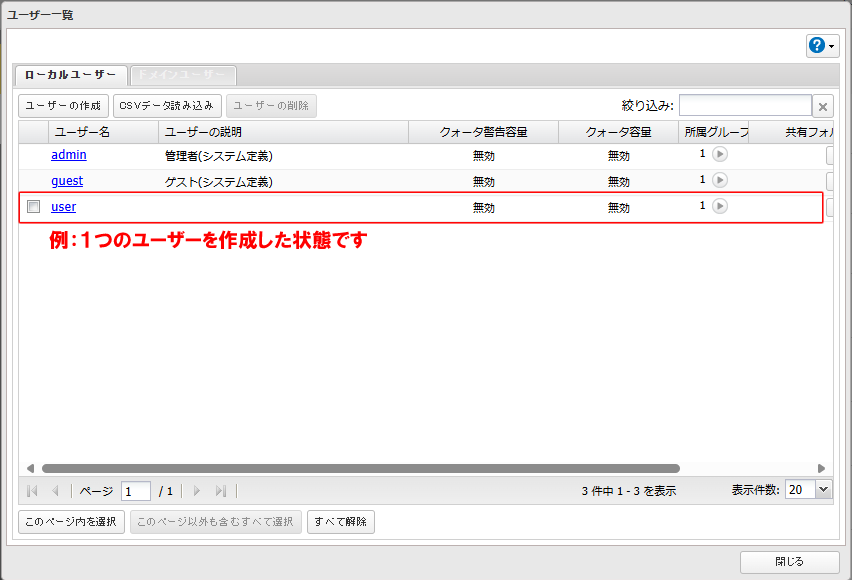This screenshot has height=580, width=852.
Task: Expand group arrow in user row
Action: click(x=720, y=206)
